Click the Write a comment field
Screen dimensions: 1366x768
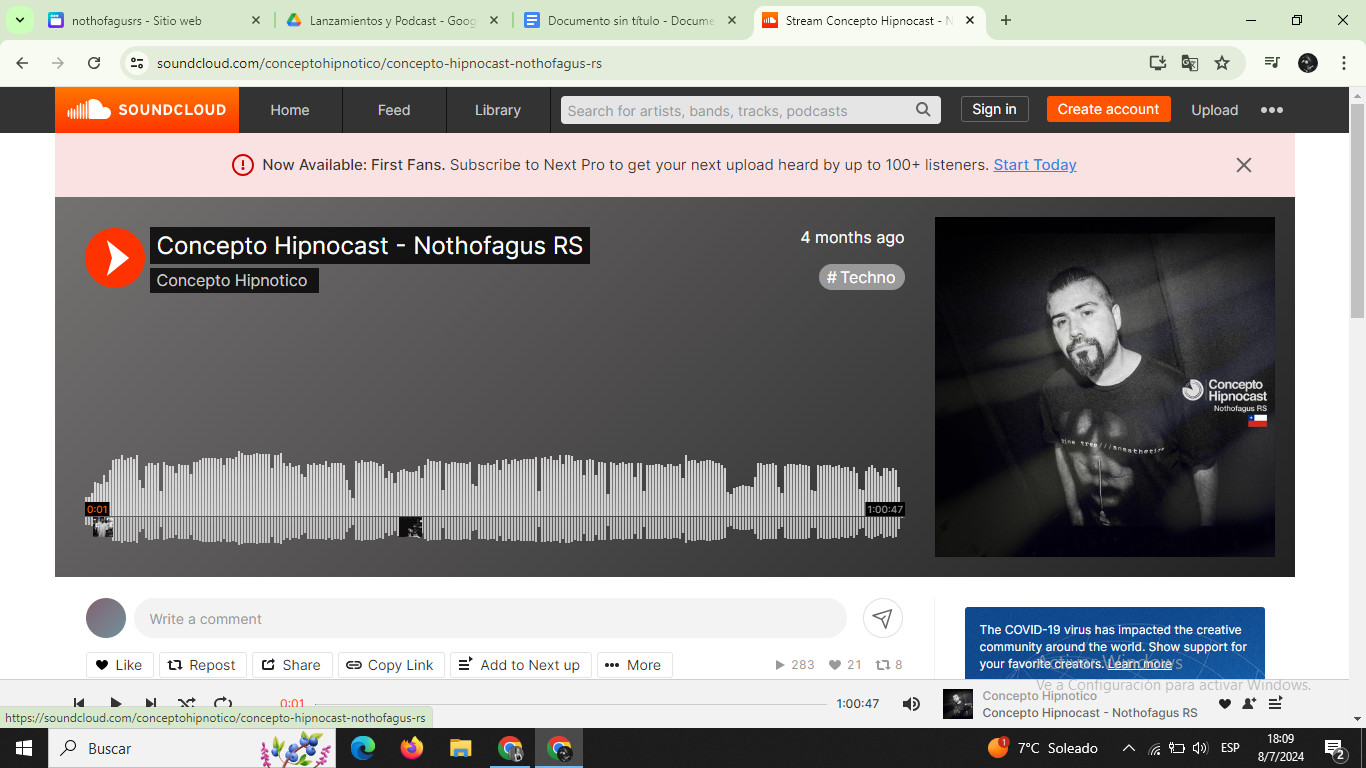[490, 618]
